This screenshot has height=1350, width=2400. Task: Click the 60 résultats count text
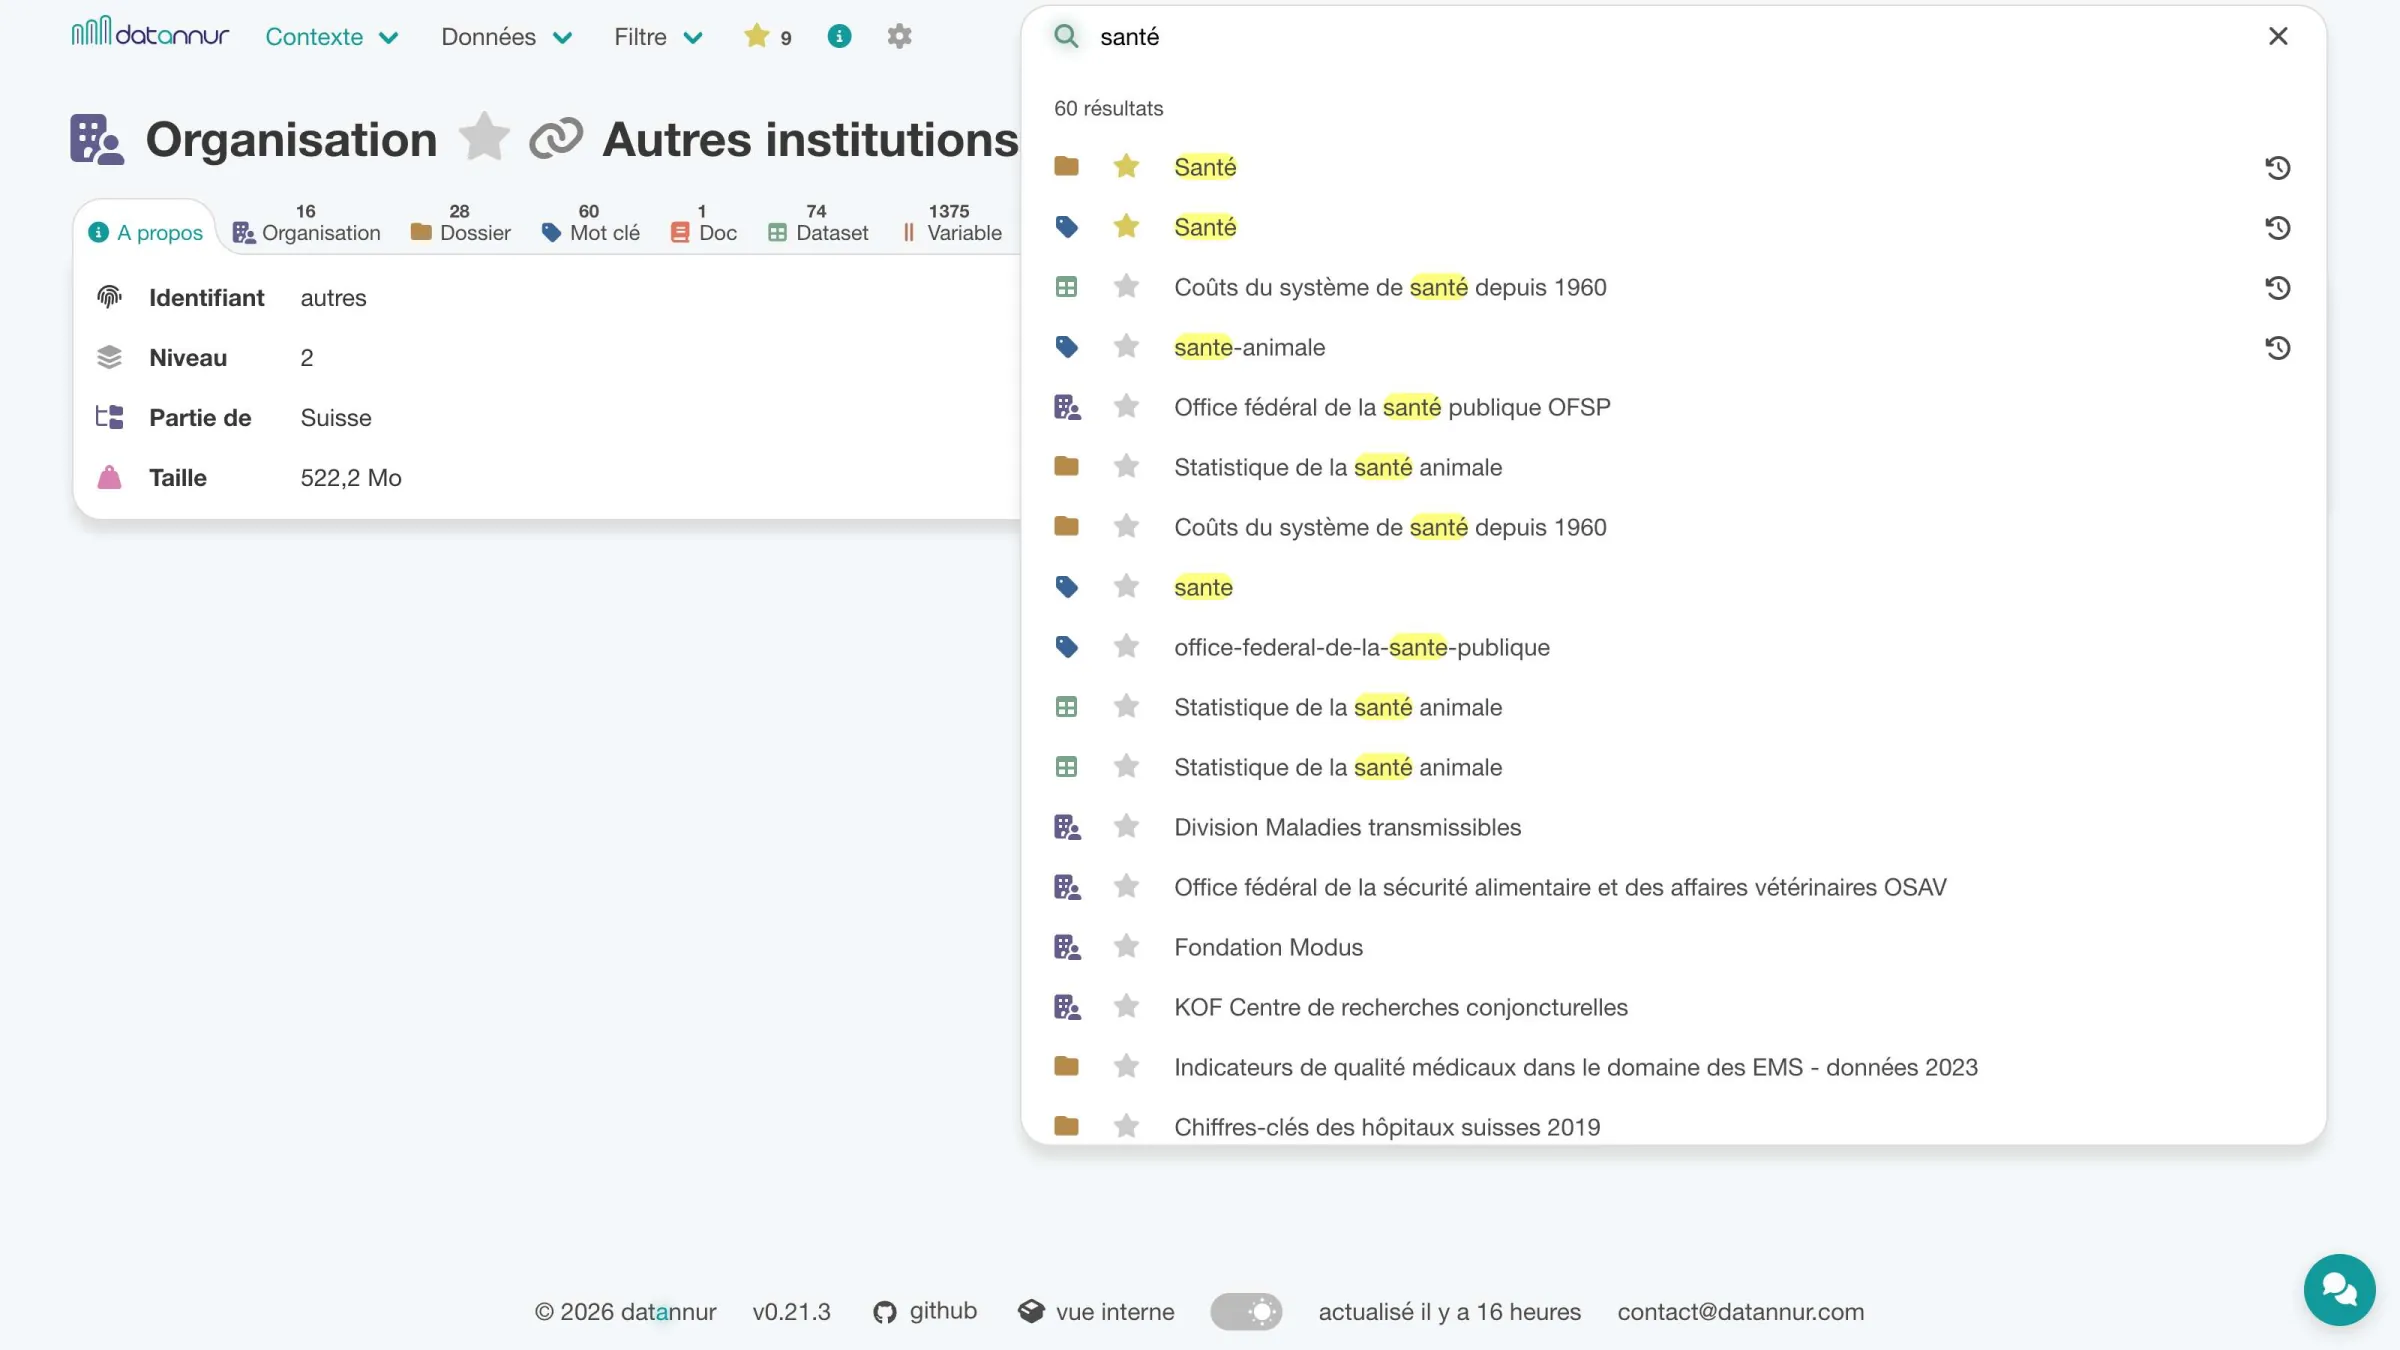click(x=1108, y=108)
